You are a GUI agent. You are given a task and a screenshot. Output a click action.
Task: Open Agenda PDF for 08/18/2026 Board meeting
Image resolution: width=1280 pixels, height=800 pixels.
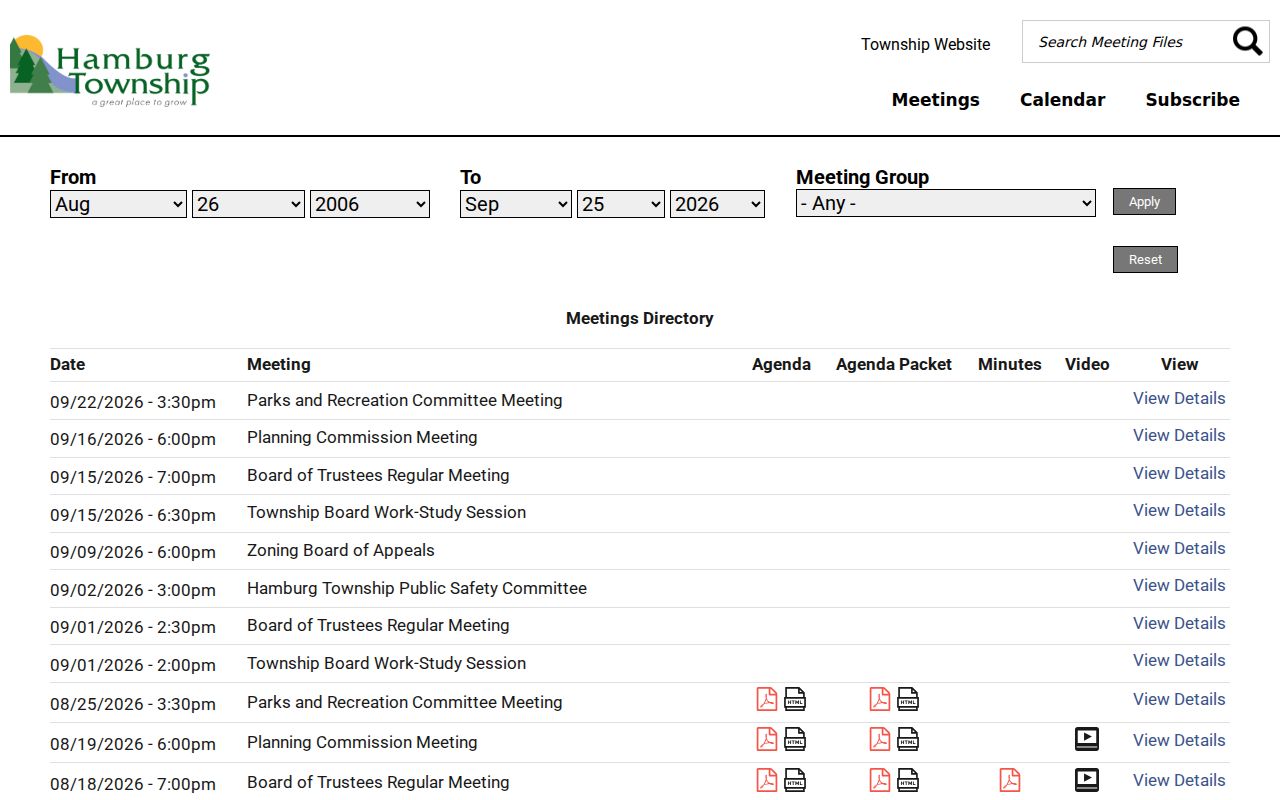[767, 779]
